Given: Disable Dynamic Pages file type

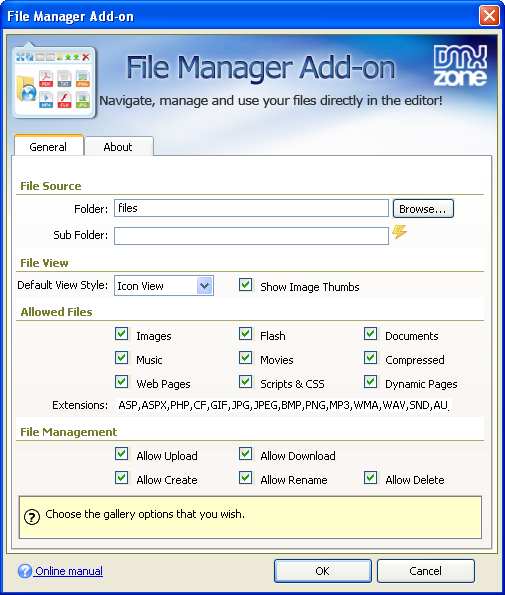Looking at the screenshot, I should (x=370, y=382).
